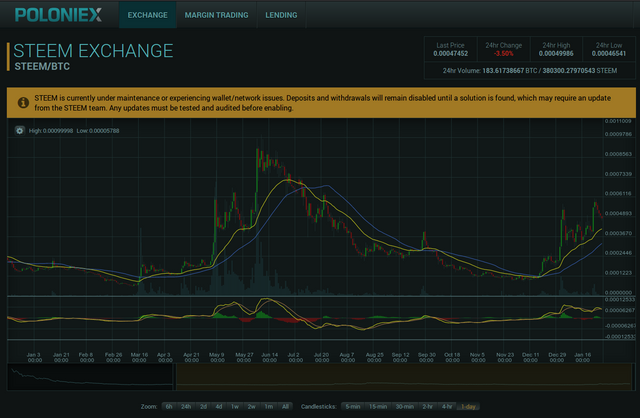Click the 0.0001223 price axis label
The width and height of the screenshot is (640, 418).
(618, 273)
